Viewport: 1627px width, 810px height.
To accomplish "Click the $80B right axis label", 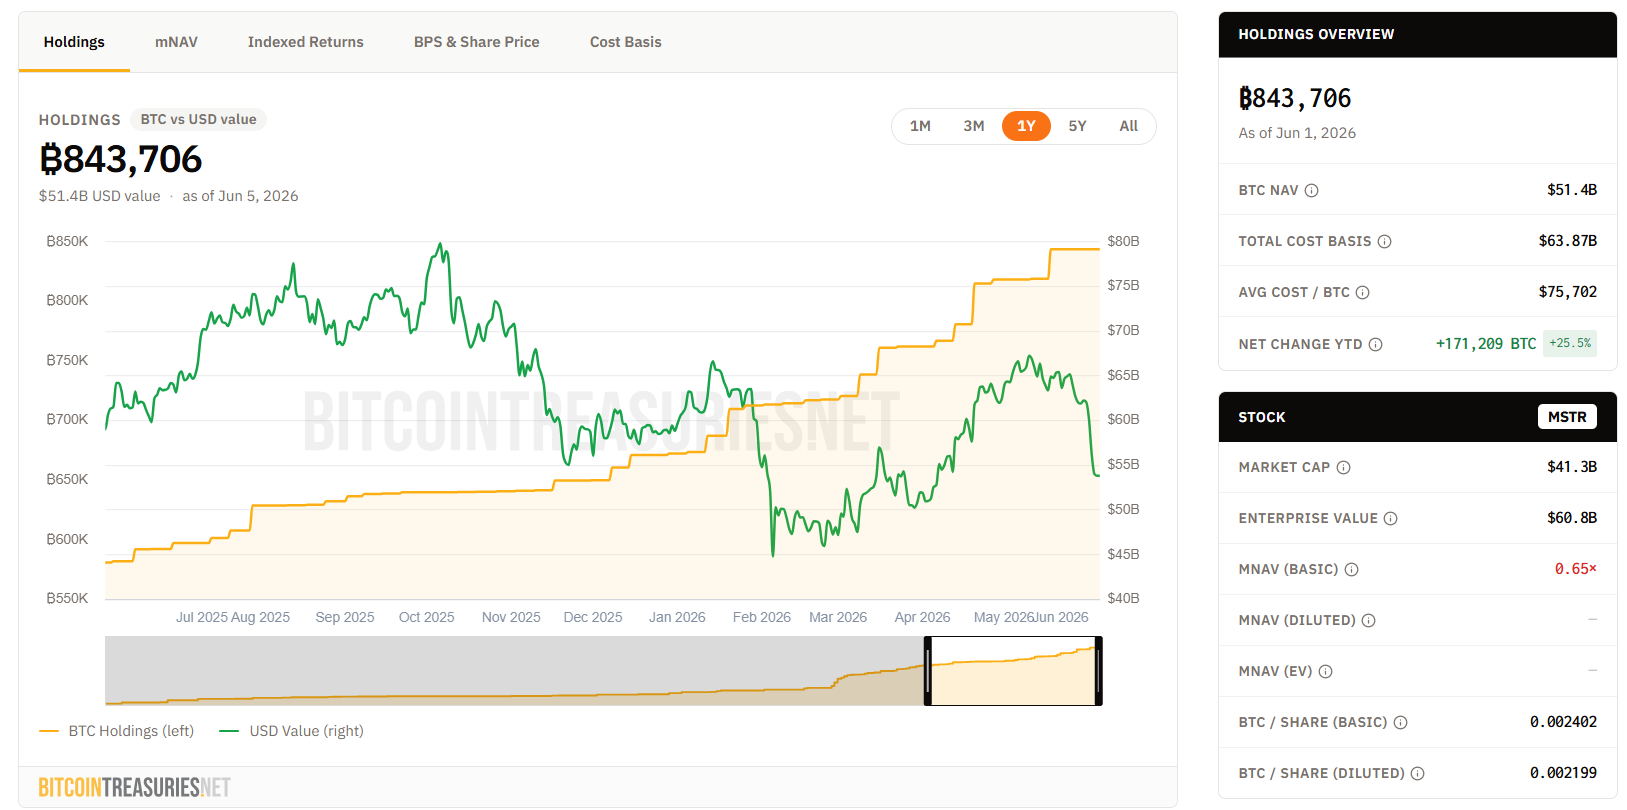I will coord(1123,241).
